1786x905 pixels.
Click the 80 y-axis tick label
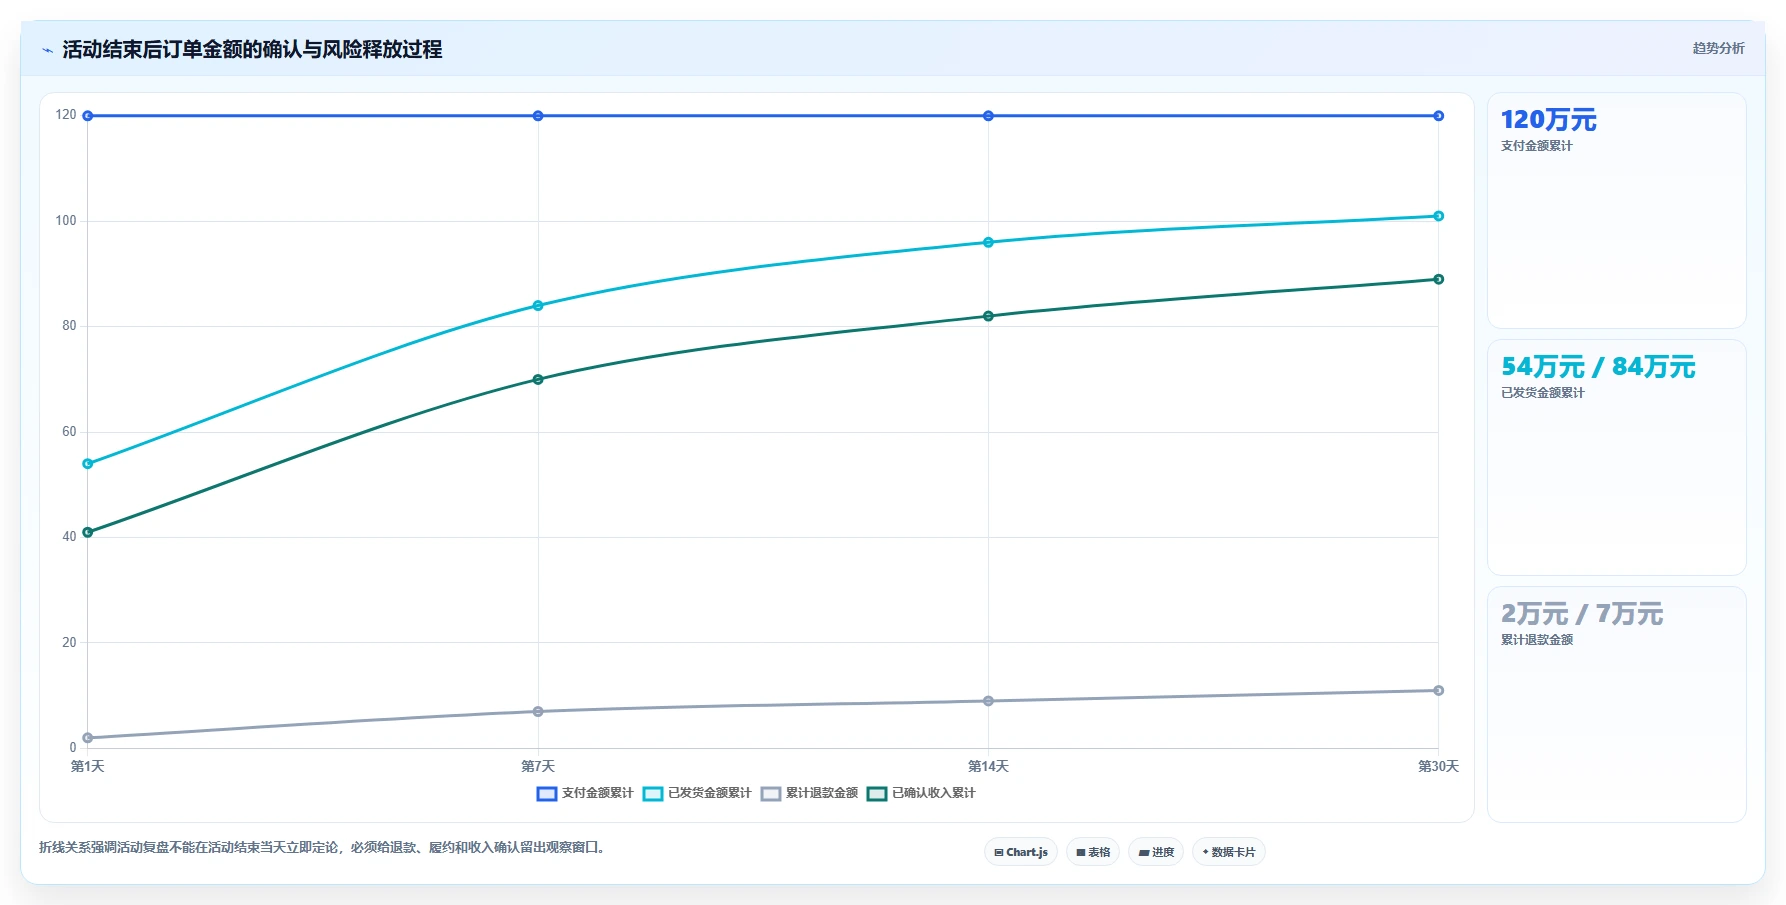tap(69, 326)
